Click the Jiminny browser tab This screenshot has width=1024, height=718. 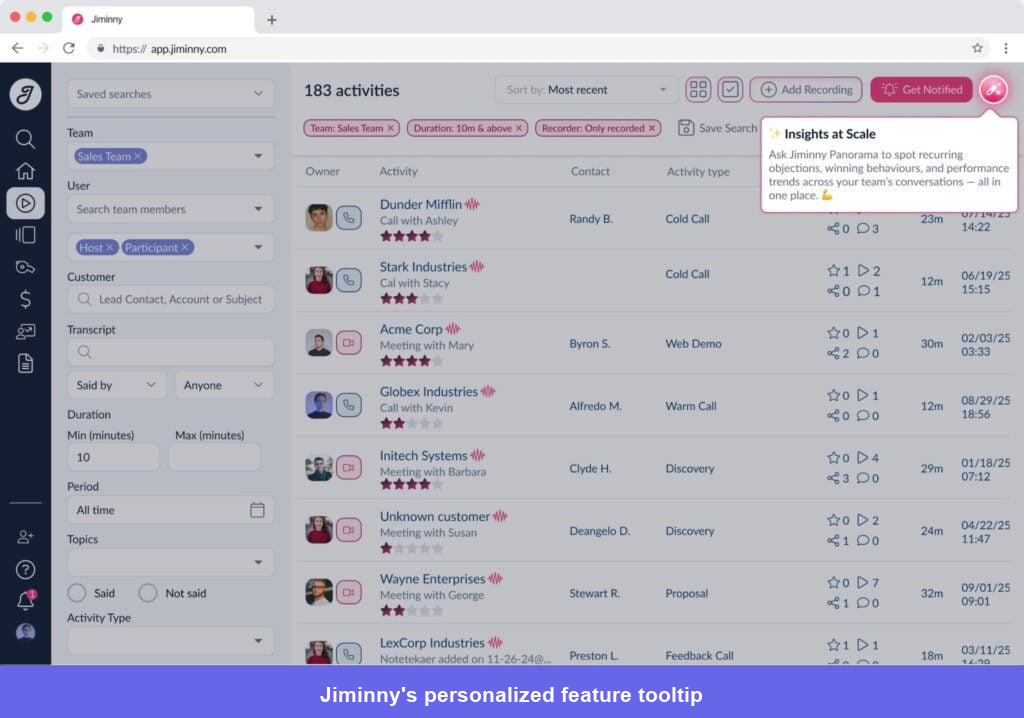(x=158, y=19)
